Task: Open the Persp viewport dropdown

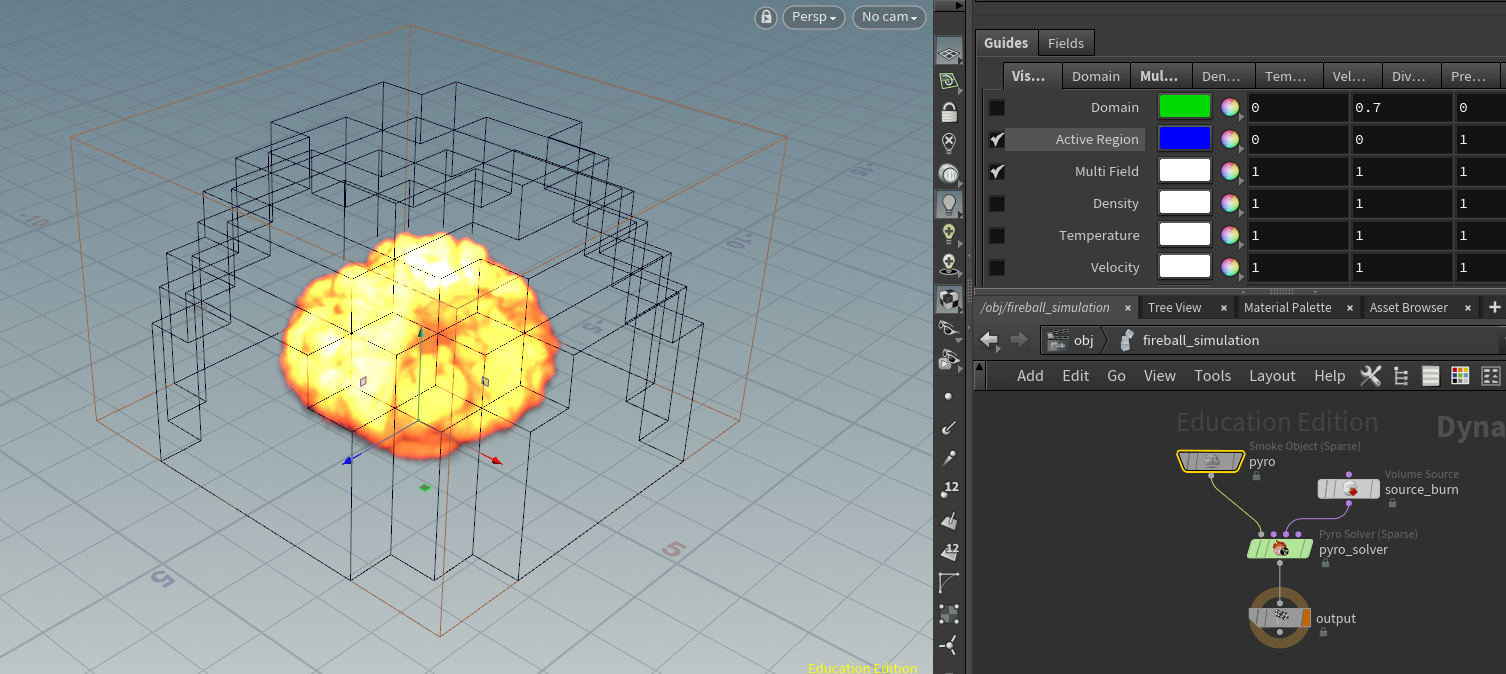Action: tap(813, 17)
